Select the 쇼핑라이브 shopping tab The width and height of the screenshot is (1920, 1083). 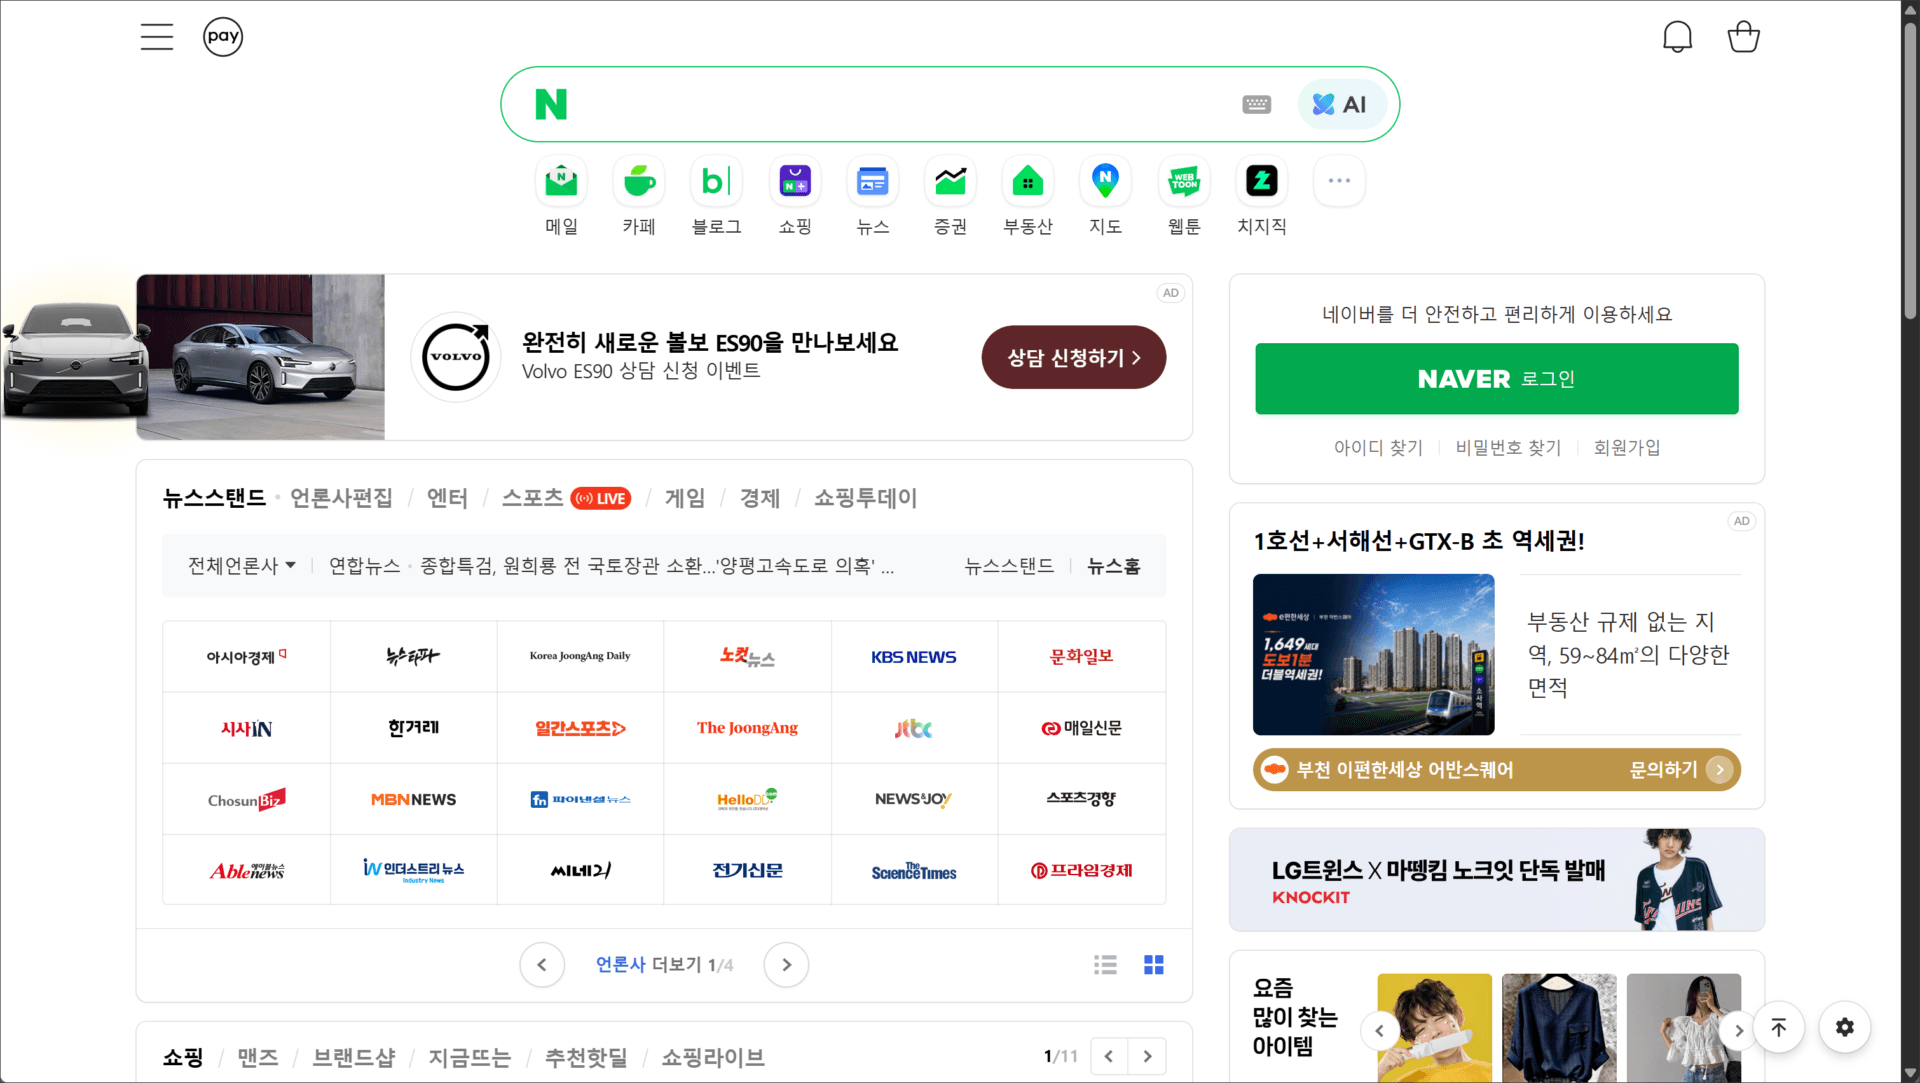tap(713, 1057)
